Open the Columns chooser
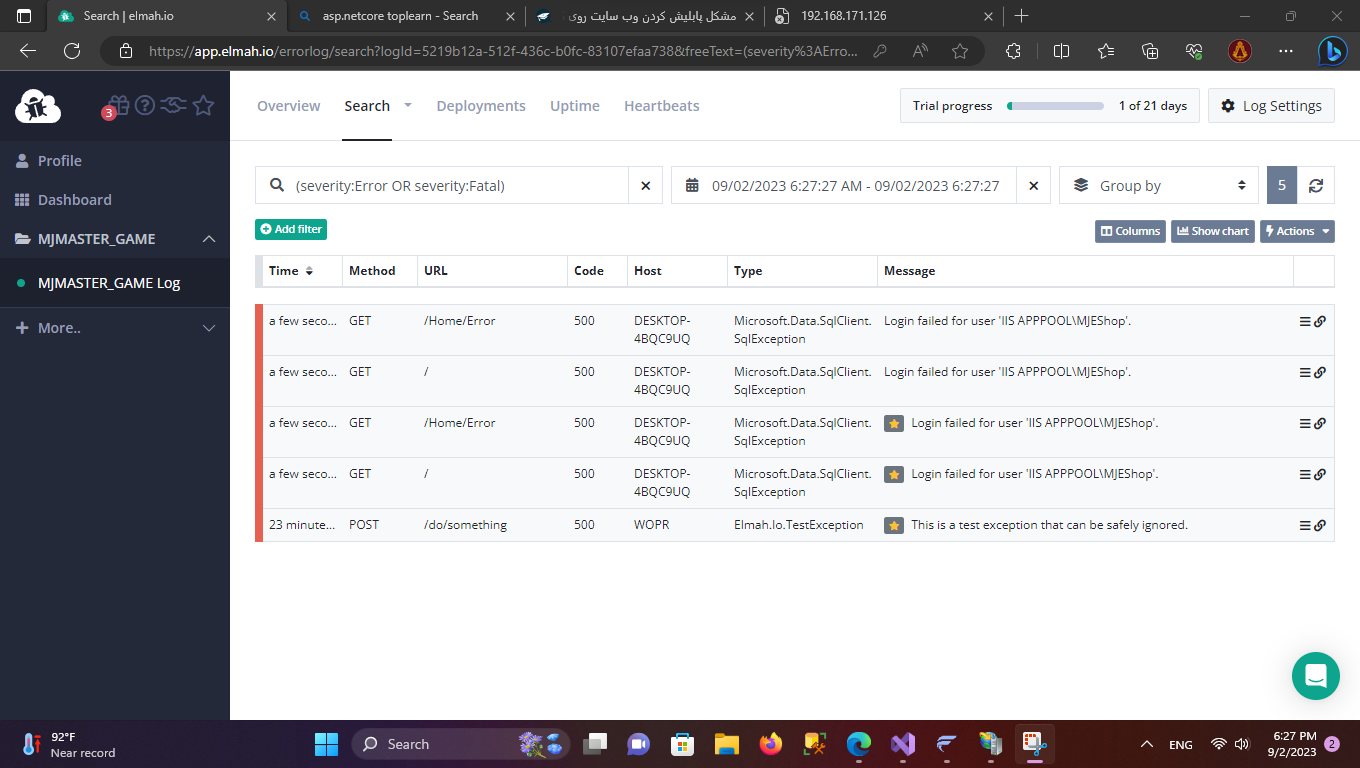This screenshot has width=1360, height=768. 1130,231
